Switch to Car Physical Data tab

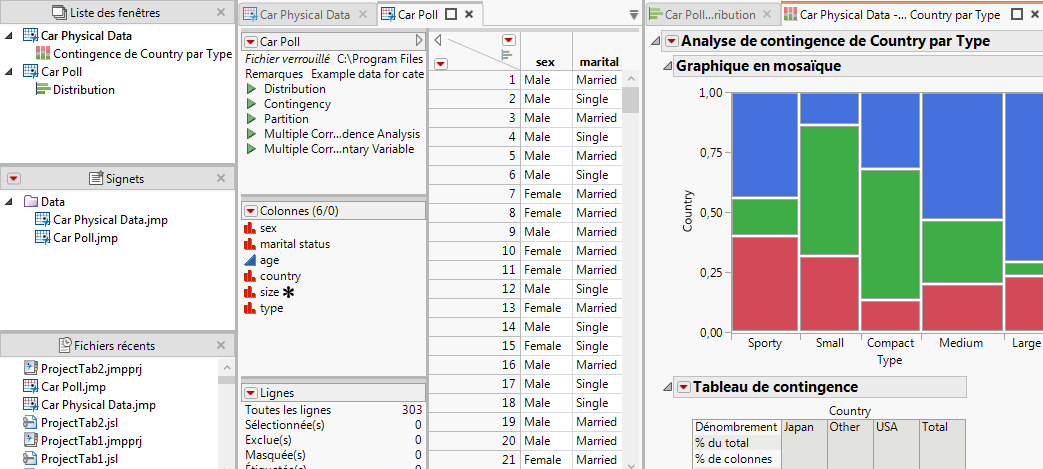click(x=305, y=14)
